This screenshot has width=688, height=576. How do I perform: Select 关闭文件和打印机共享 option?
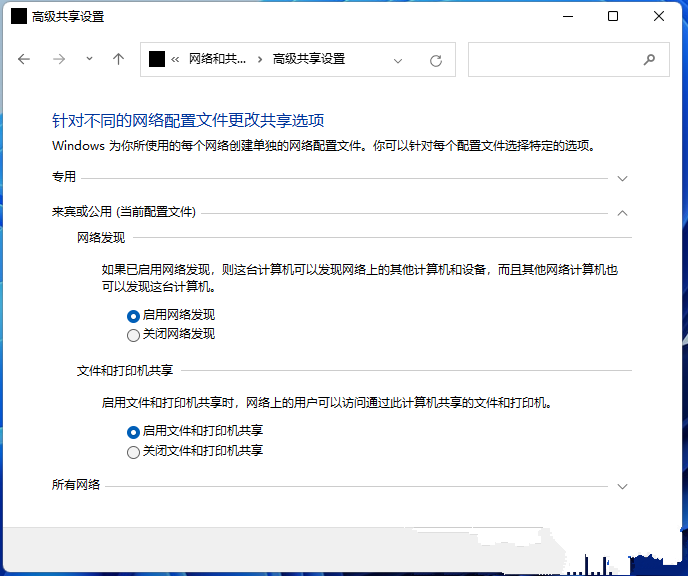(x=133, y=452)
